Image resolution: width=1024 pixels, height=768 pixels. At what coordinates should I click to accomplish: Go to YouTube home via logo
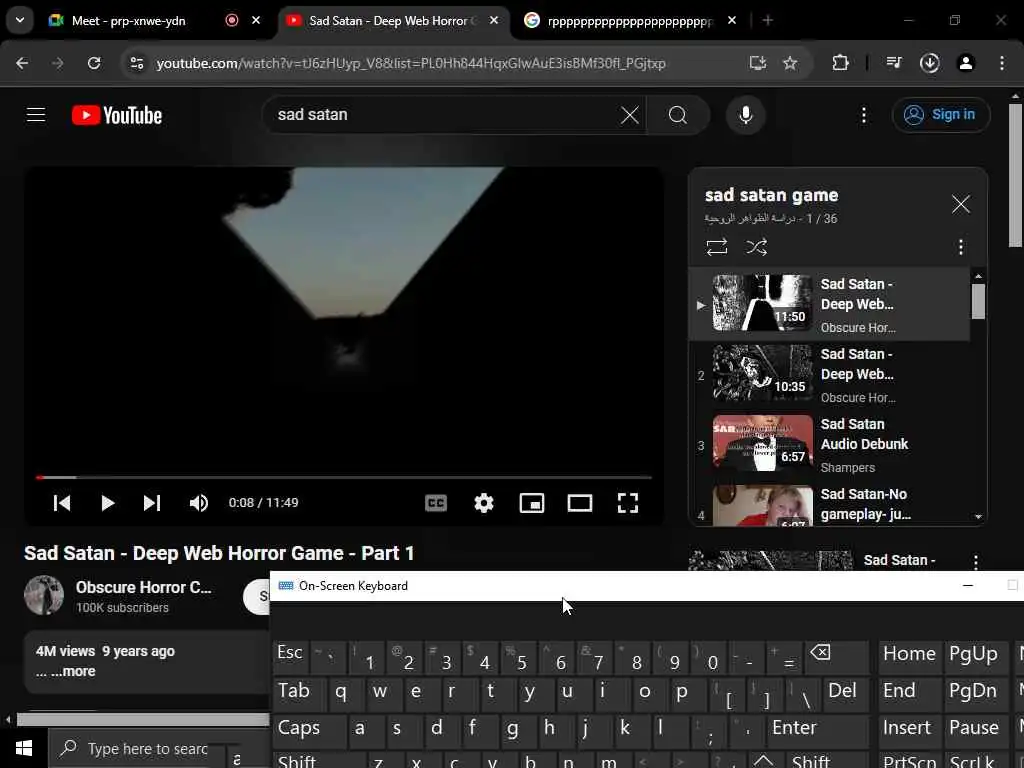pyautogui.click(x=117, y=115)
